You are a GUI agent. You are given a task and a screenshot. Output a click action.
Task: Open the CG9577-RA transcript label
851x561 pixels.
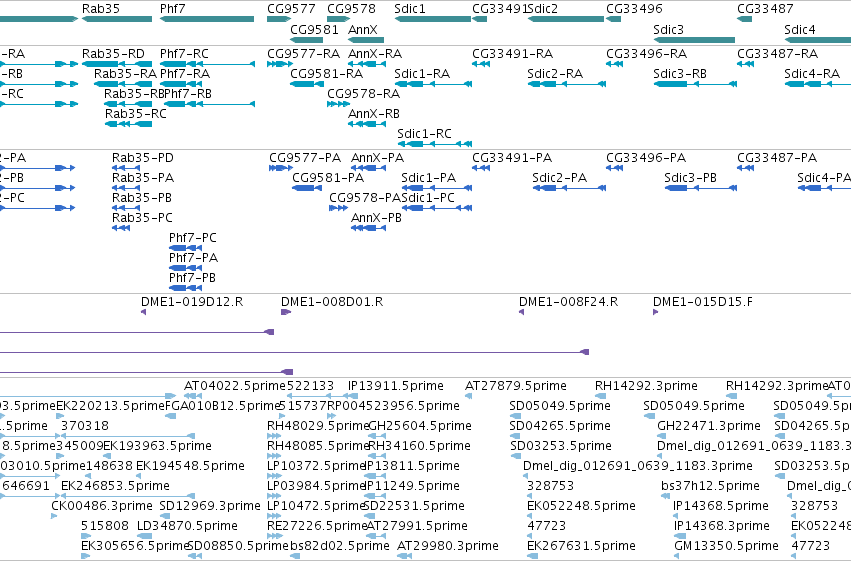tap(303, 54)
